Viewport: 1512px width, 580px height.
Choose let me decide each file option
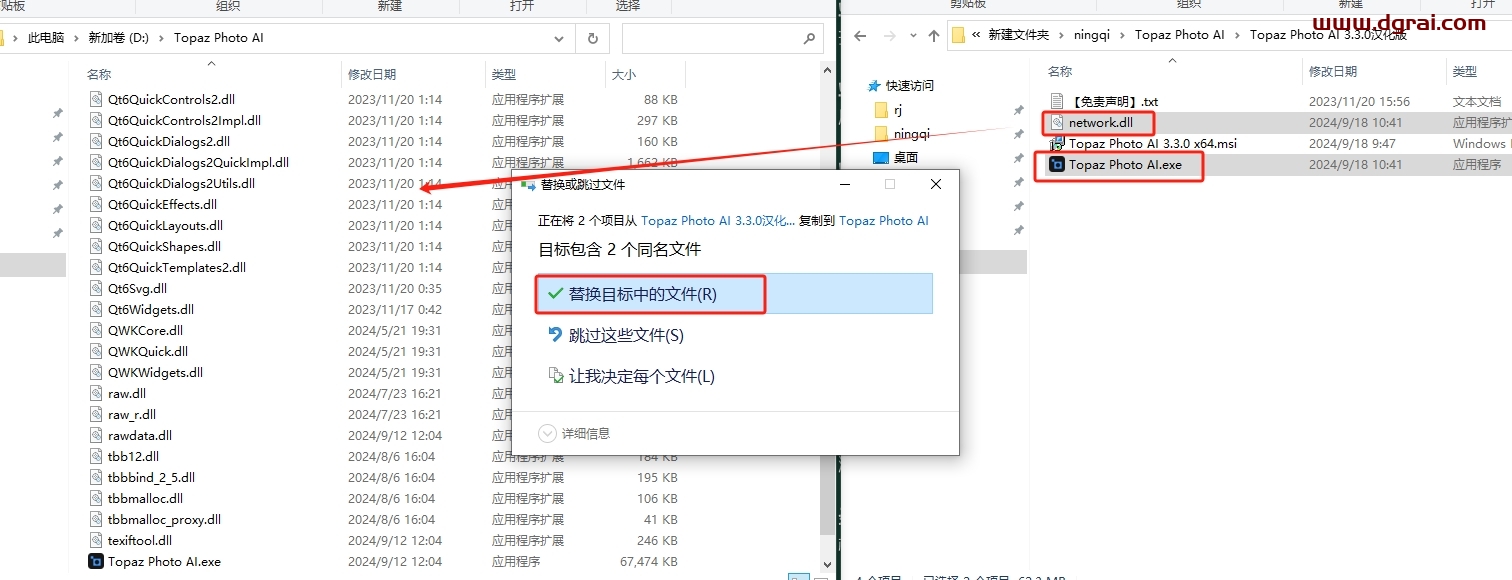[632, 376]
